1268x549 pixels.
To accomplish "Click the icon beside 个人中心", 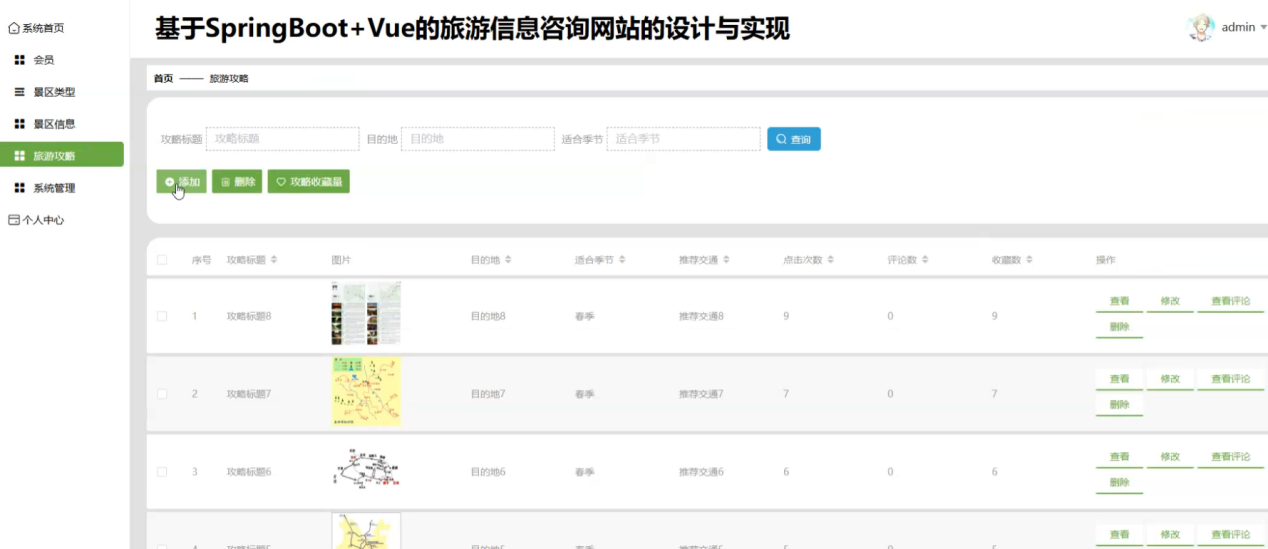I will (14, 220).
